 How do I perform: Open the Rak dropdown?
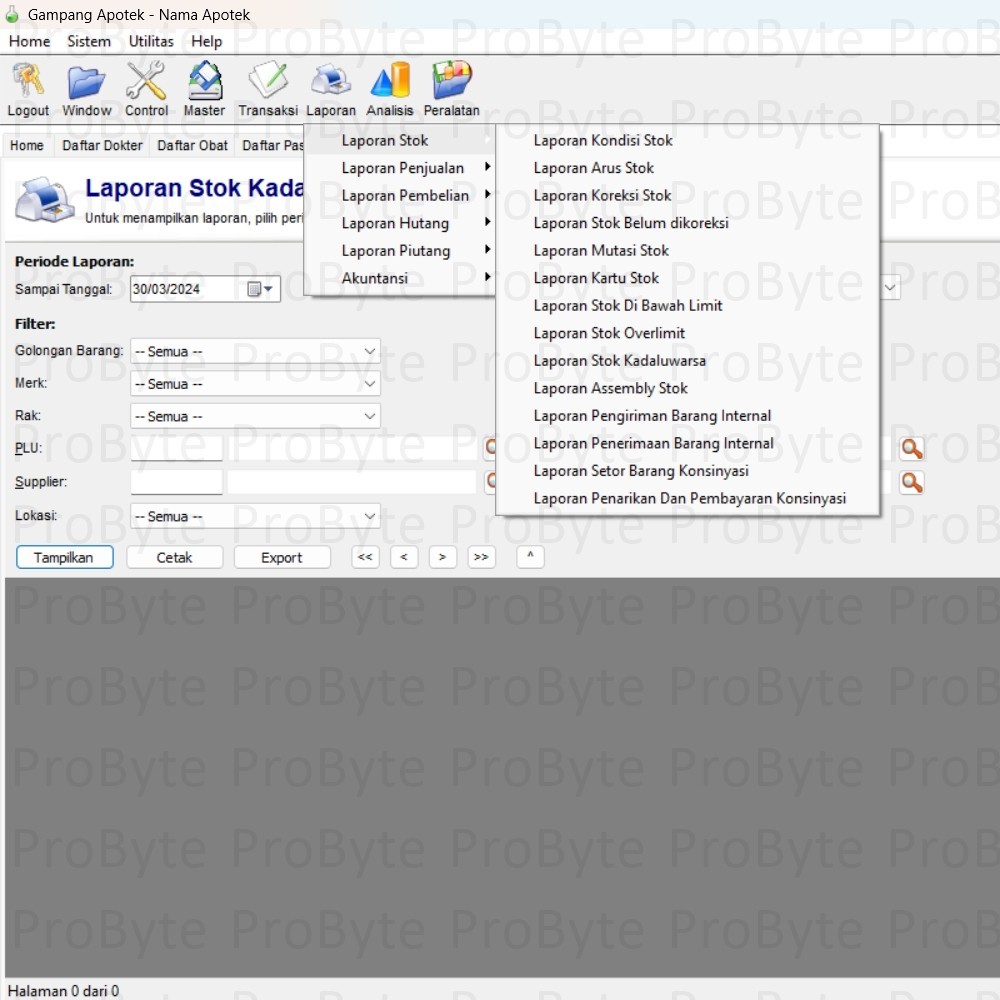tap(255, 416)
